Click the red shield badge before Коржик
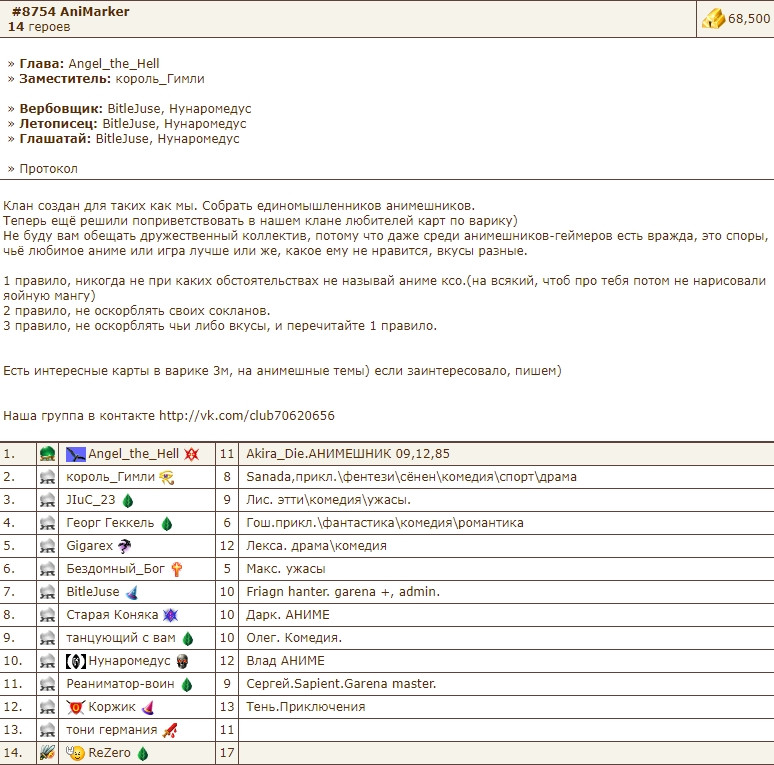Viewport: 774px width, 765px height. tap(76, 707)
